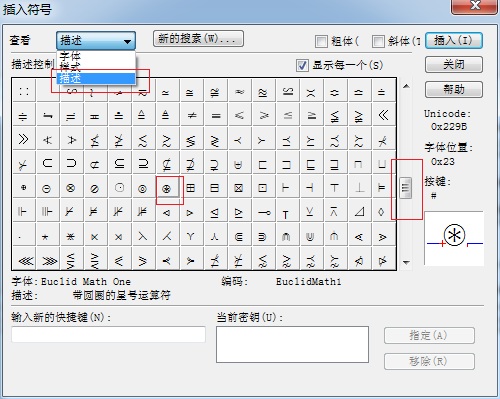Click the font position value 0x23
This screenshot has width=500, height=399.
pos(443,162)
